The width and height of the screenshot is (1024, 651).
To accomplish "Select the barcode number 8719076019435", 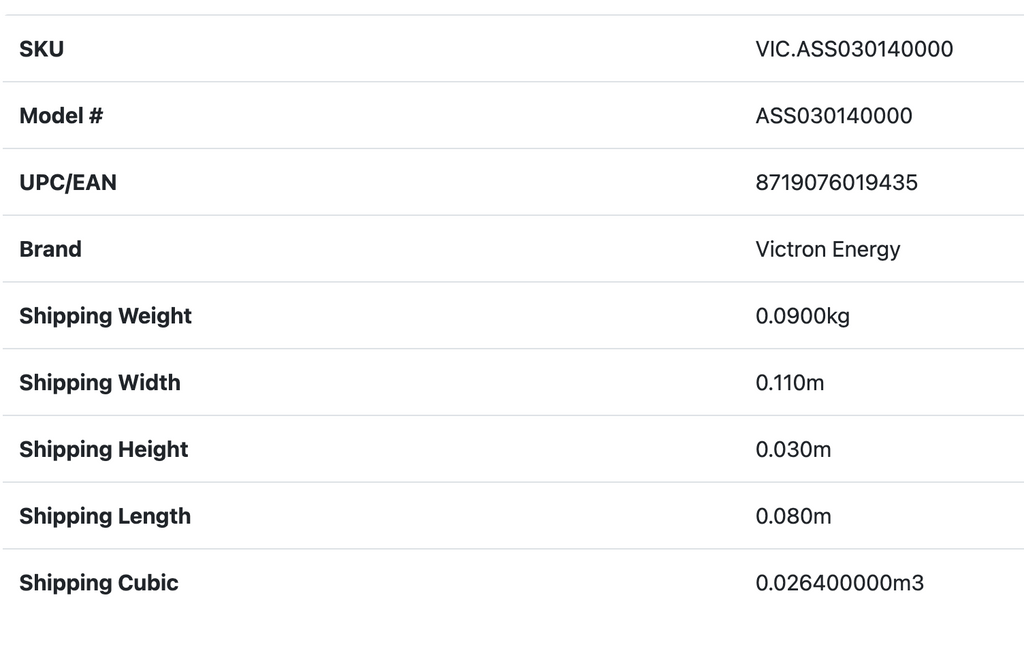I will [x=836, y=183].
